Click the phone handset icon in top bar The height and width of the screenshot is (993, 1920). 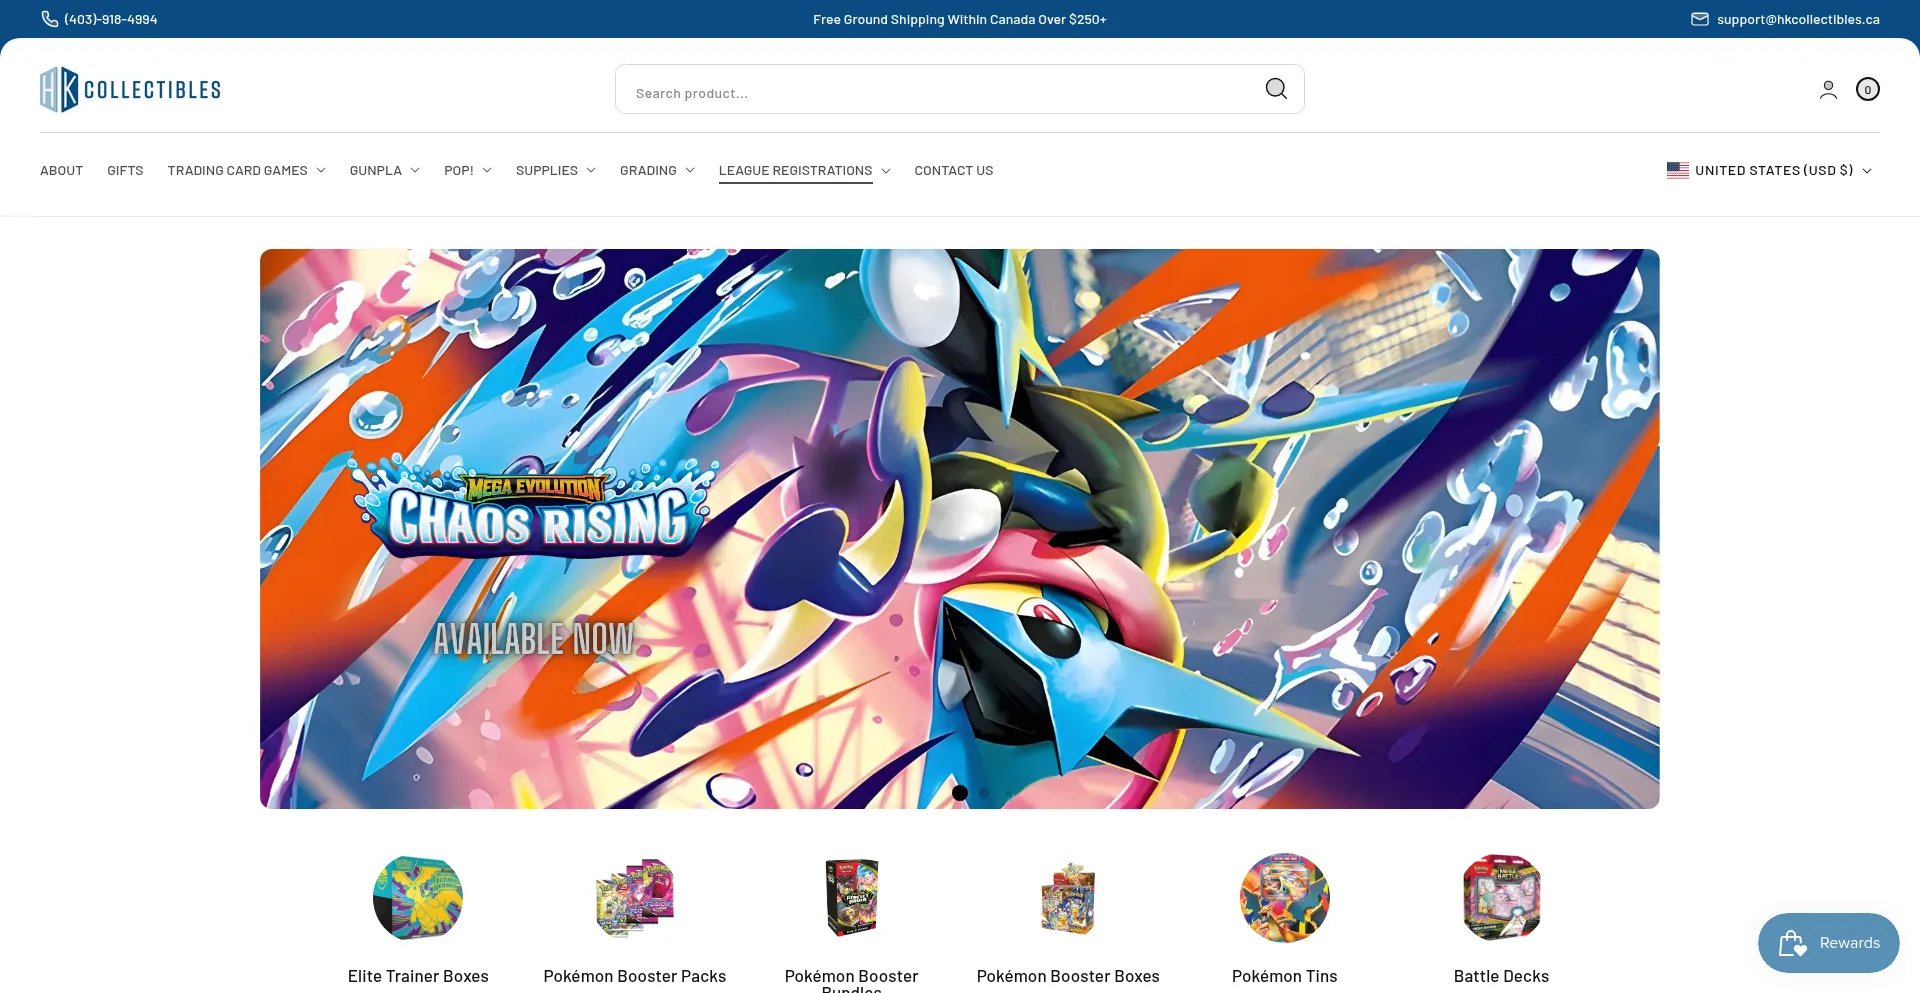point(49,19)
